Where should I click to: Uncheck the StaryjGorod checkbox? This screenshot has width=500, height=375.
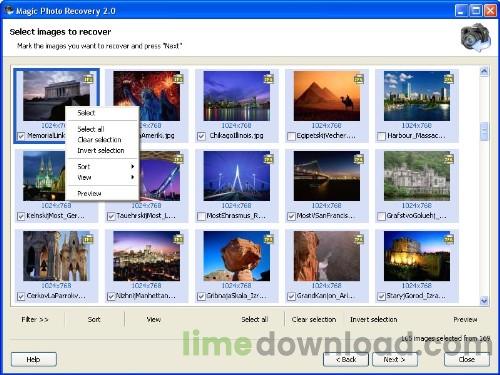pyautogui.click(x=381, y=296)
